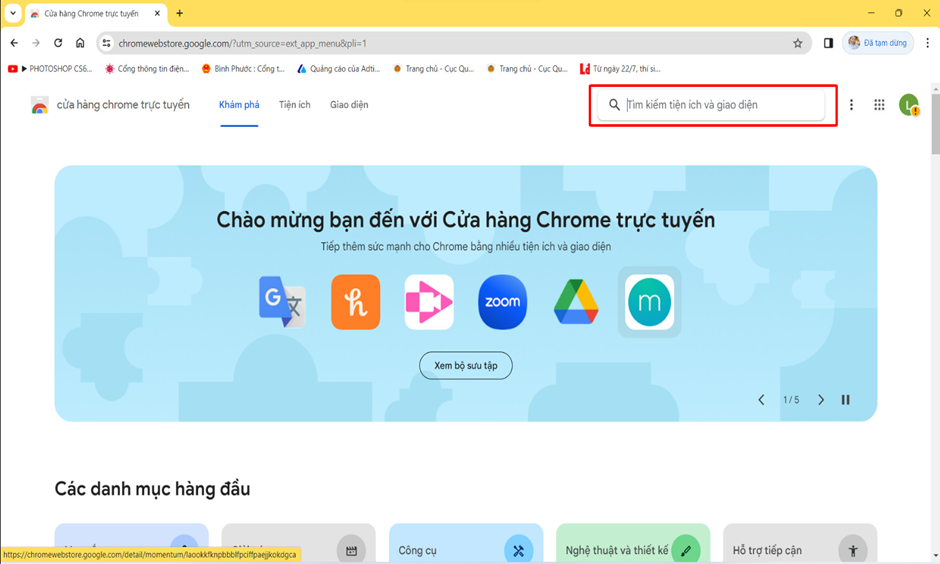The width and height of the screenshot is (940, 564).
Task: Open the tab search dropdown arrow
Action: (13, 13)
